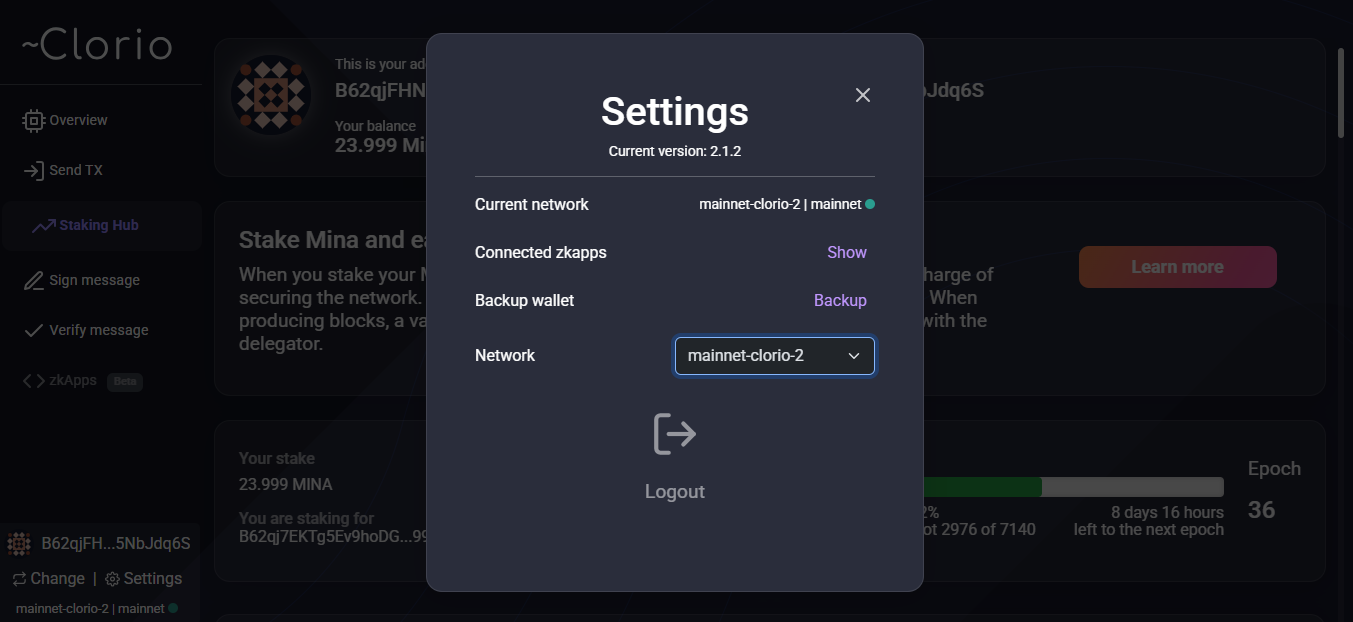Screen dimensions: 1353x622
Task: Close the Settings dialog
Action: [x=863, y=95]
